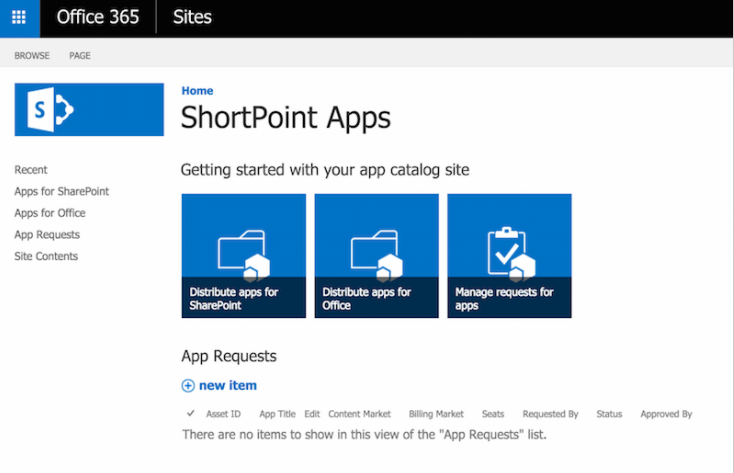Screen dimensions: 734x473
Task: Open the BROWSE ribbon tab
Action: click(32, 55)
